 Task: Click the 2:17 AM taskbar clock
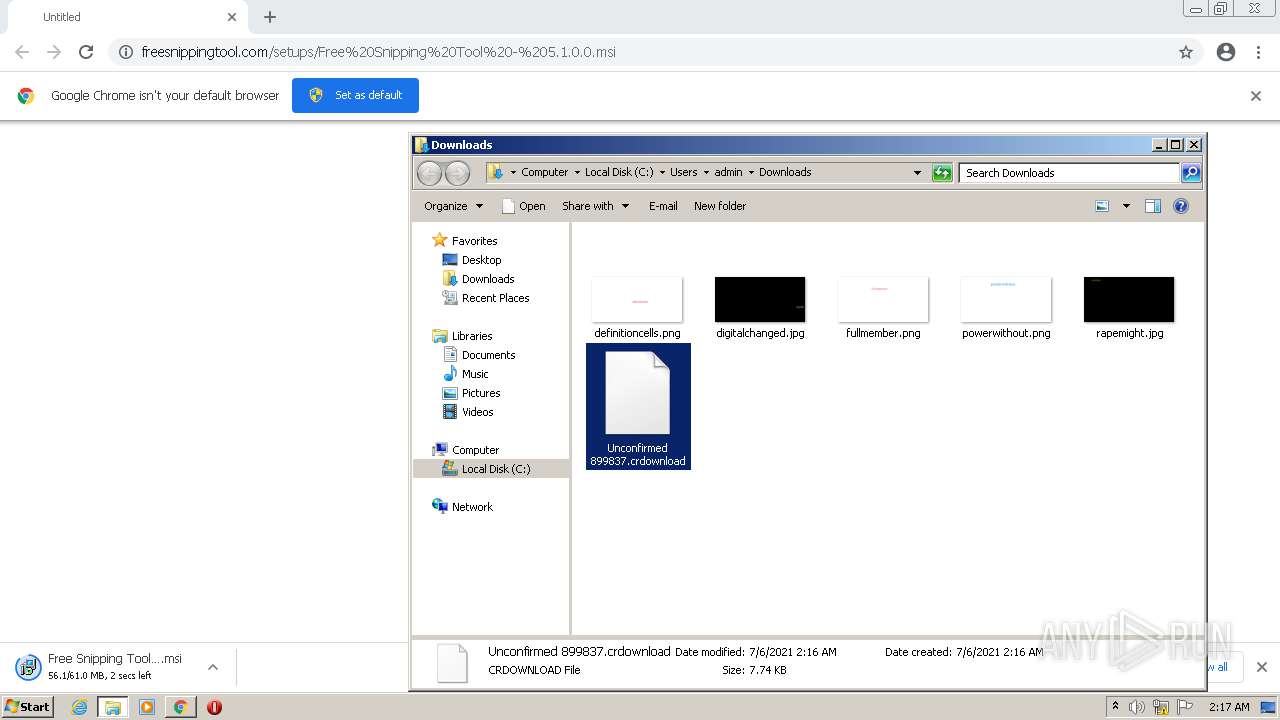tap(1229, 707)
